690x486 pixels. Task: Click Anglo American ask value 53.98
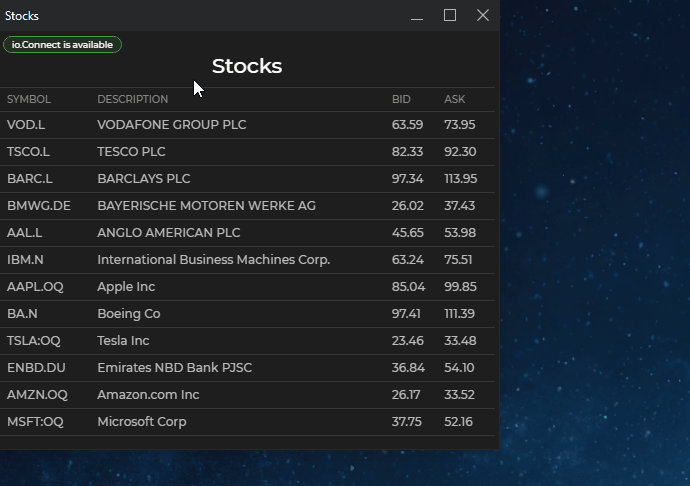[460, 232]
